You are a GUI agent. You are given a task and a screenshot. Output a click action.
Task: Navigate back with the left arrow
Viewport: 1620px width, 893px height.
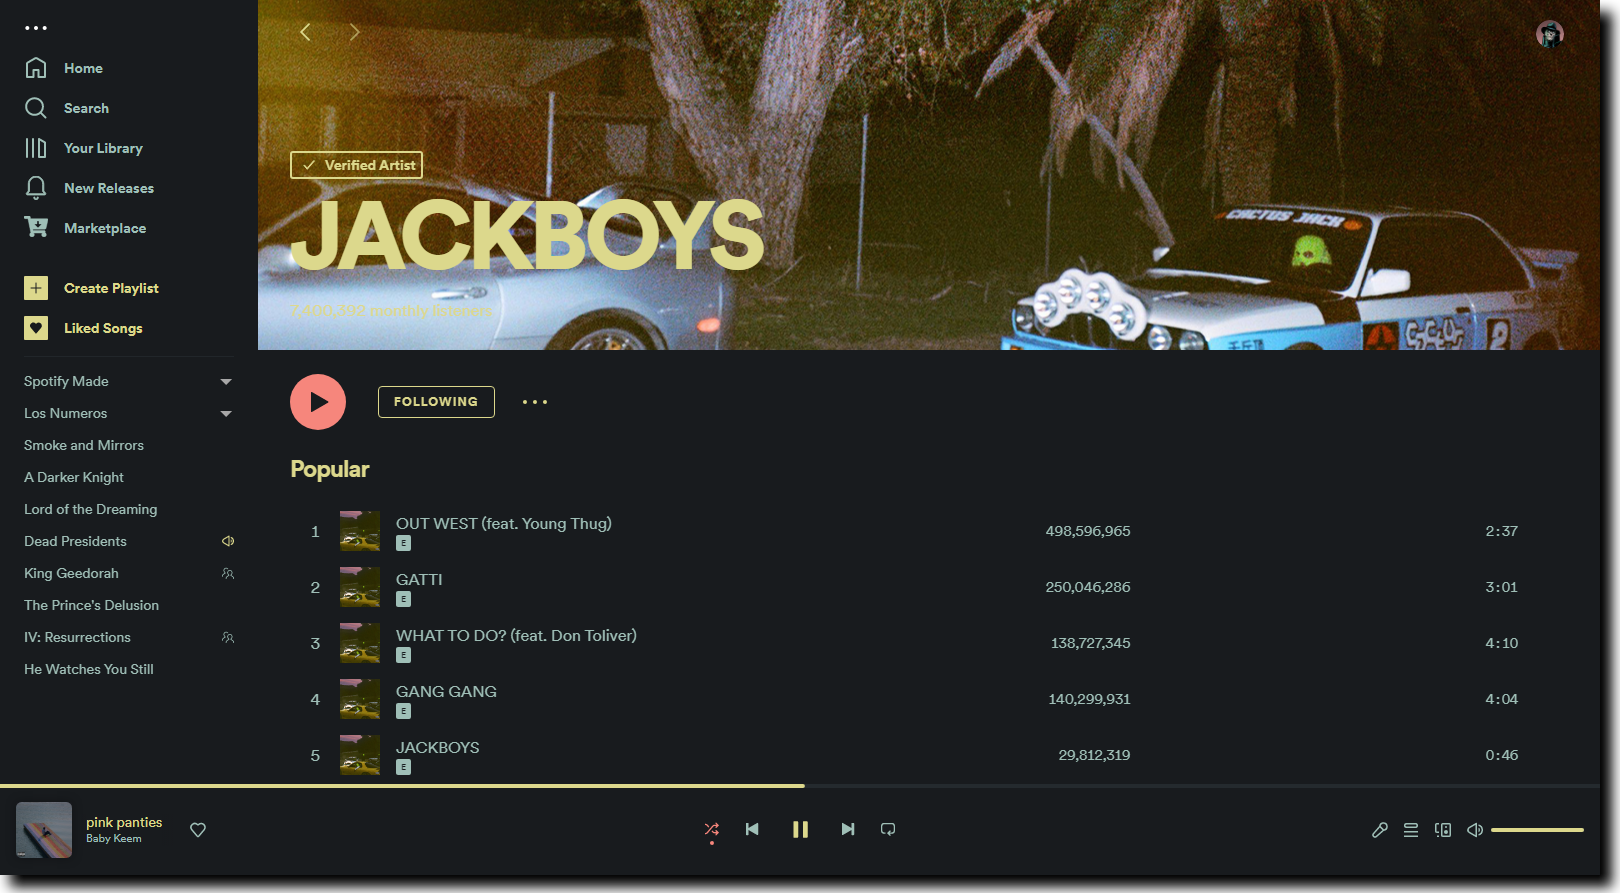click(x=305, y=32)
